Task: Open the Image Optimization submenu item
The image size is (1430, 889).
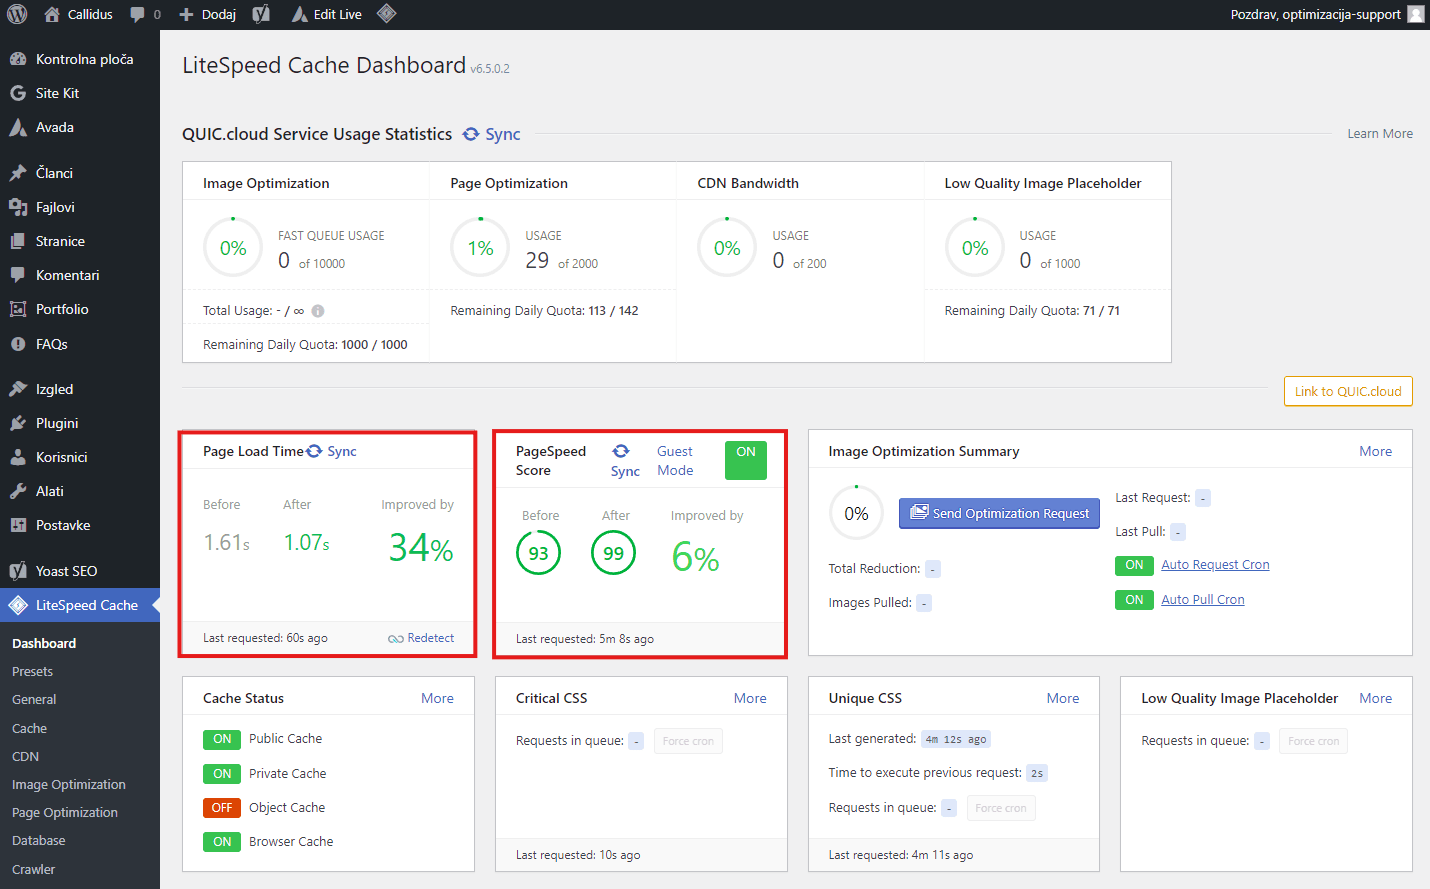Action: [68, 785]
